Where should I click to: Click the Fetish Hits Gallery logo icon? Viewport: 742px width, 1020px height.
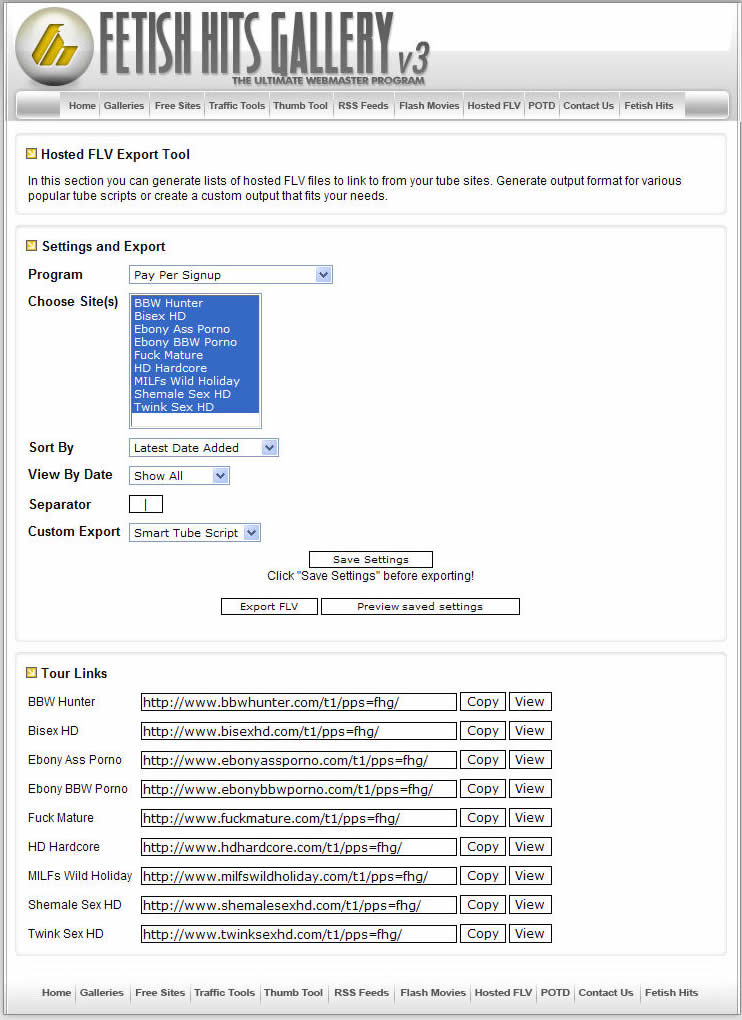tap(55, 47)
